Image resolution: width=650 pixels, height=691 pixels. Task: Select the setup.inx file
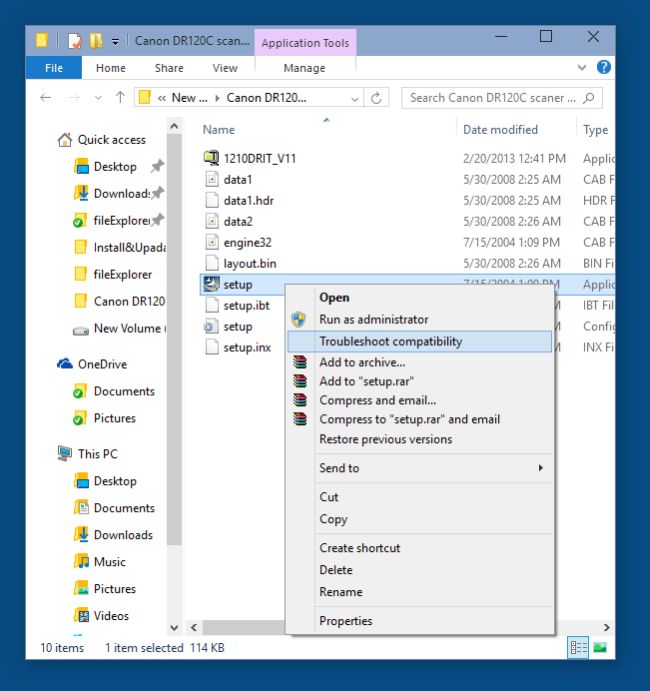click(247, 347)
